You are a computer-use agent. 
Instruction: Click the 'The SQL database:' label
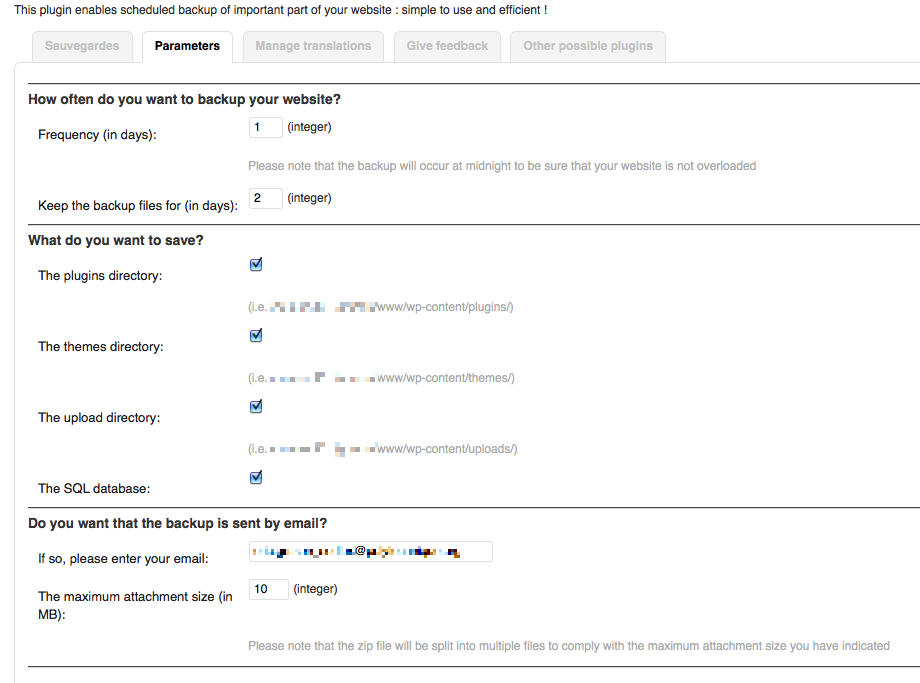click(94, 489)
